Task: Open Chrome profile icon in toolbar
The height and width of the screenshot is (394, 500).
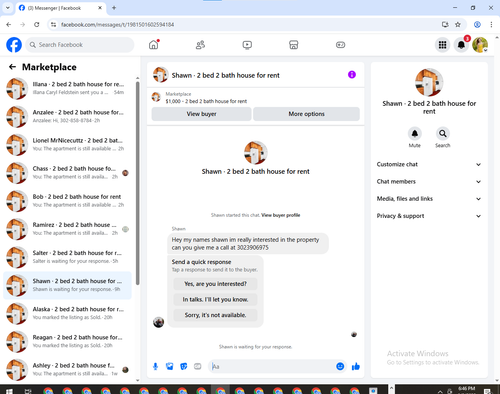Action: pos(477,24)
